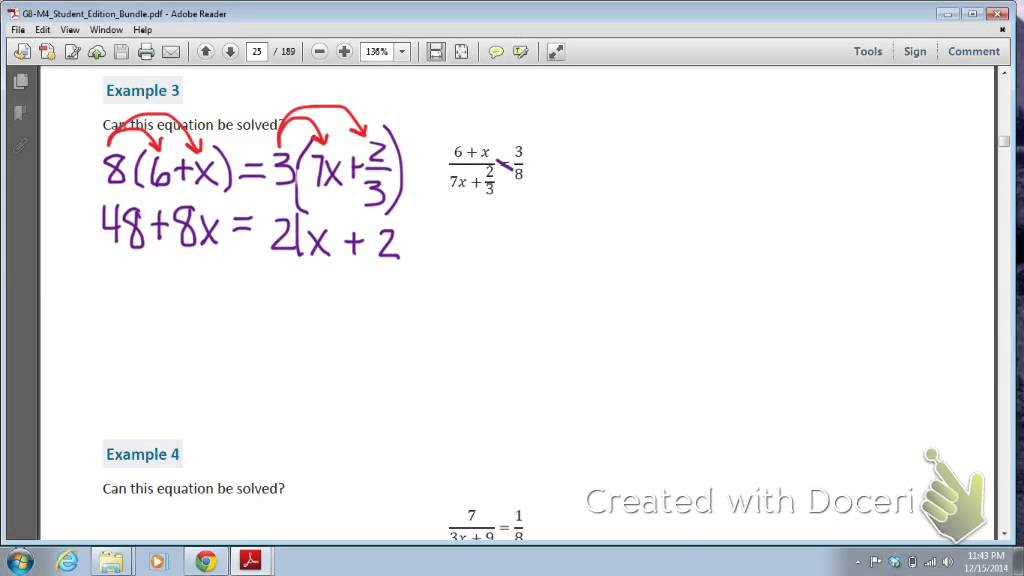Open the Help menu
Image resolution: width=1024 pixels, height=576 pixels.
(x=142, y=30)
